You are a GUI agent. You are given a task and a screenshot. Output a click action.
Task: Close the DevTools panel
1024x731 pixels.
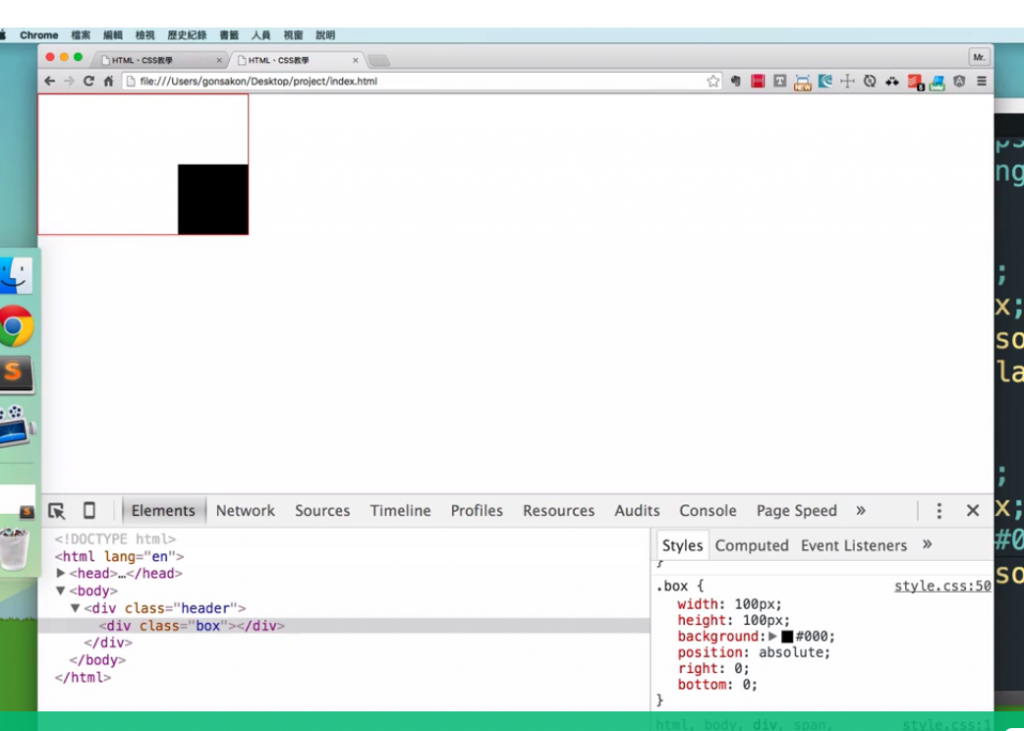coord(972,510)
